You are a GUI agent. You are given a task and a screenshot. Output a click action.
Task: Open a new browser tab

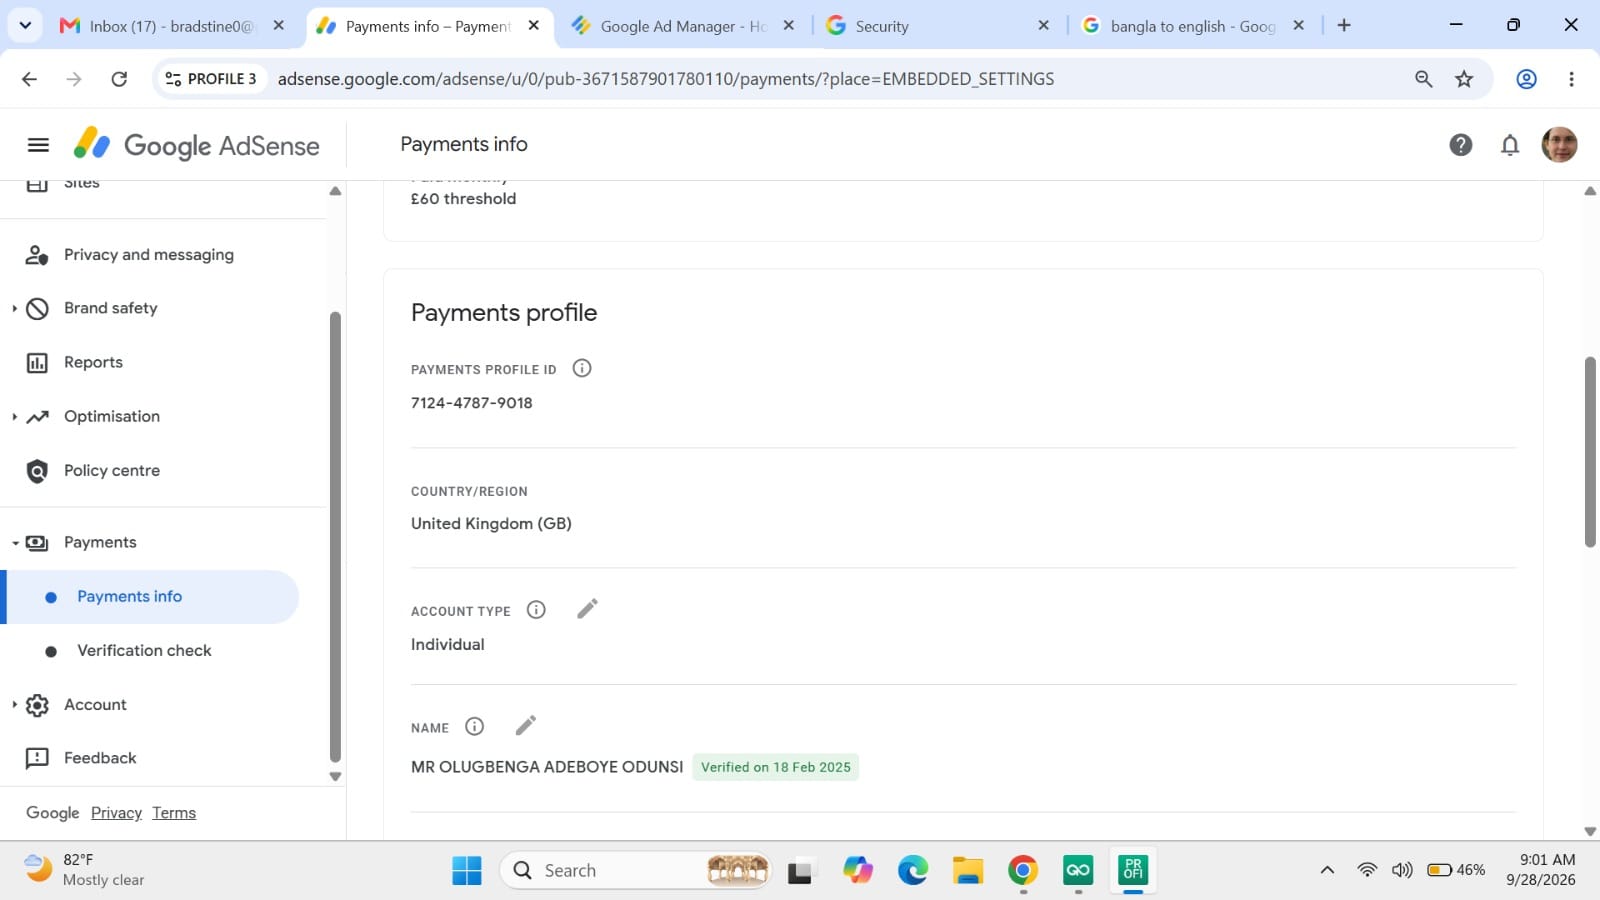pos(1344,26)
